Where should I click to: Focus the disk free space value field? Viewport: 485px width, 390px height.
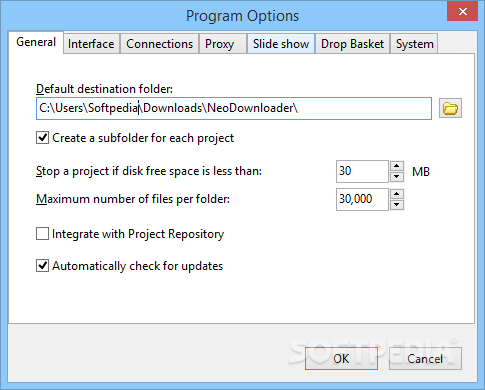(x=362, y=171)
